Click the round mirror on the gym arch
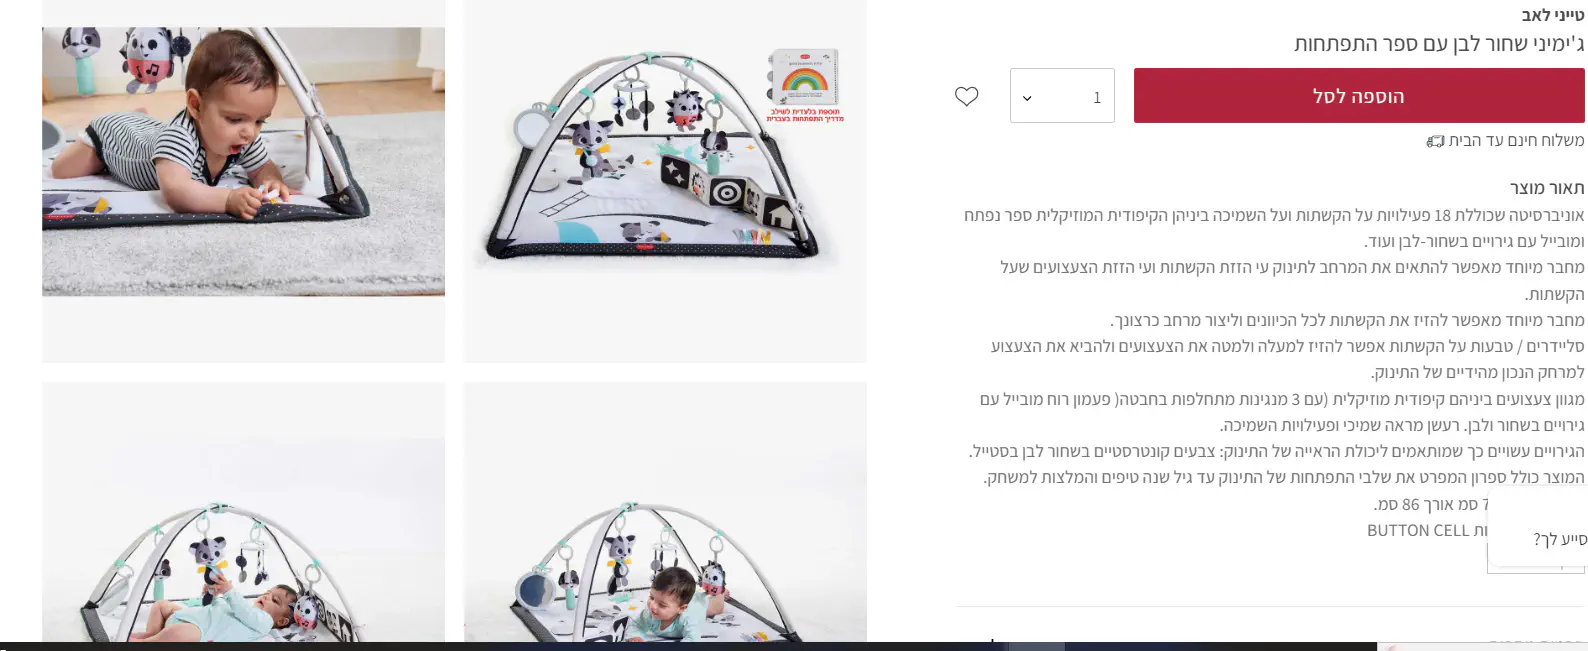Image resolution: width=1588 pixels, height=651 pixels. tap(529, 128)
